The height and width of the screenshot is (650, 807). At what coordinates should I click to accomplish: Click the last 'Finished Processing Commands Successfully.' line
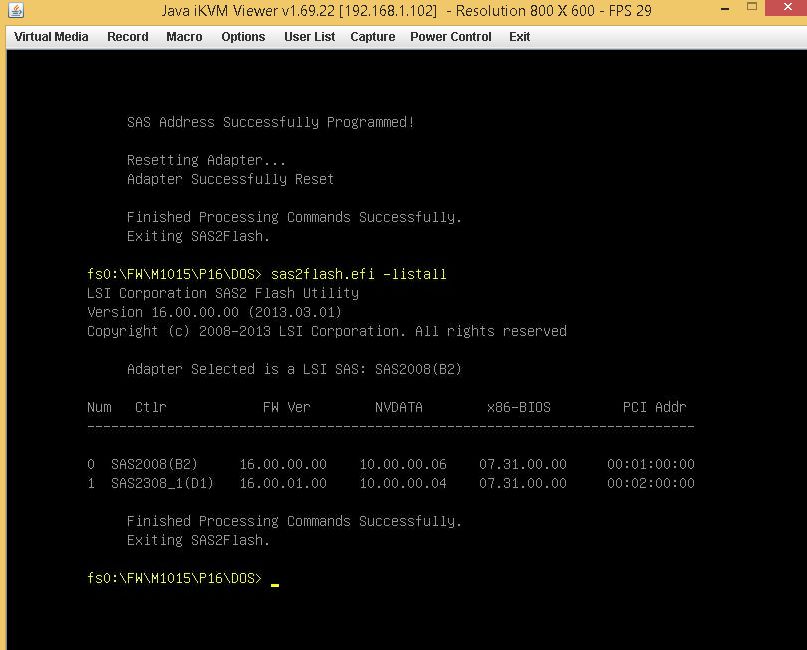[294, 521]
